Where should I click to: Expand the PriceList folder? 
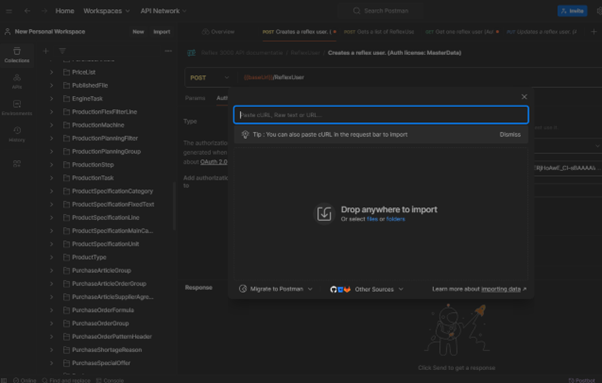click(x=51, y=72)
